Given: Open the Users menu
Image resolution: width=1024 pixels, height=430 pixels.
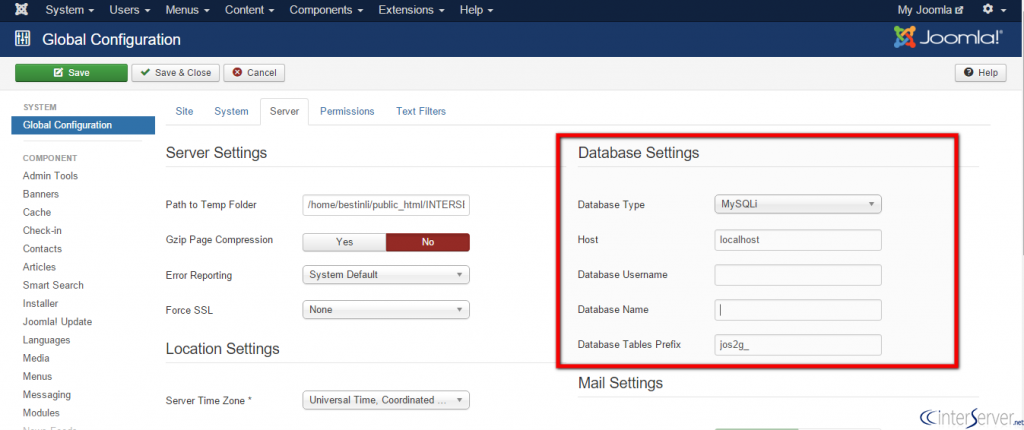Looking at the screenshot, I should (130, 10).
